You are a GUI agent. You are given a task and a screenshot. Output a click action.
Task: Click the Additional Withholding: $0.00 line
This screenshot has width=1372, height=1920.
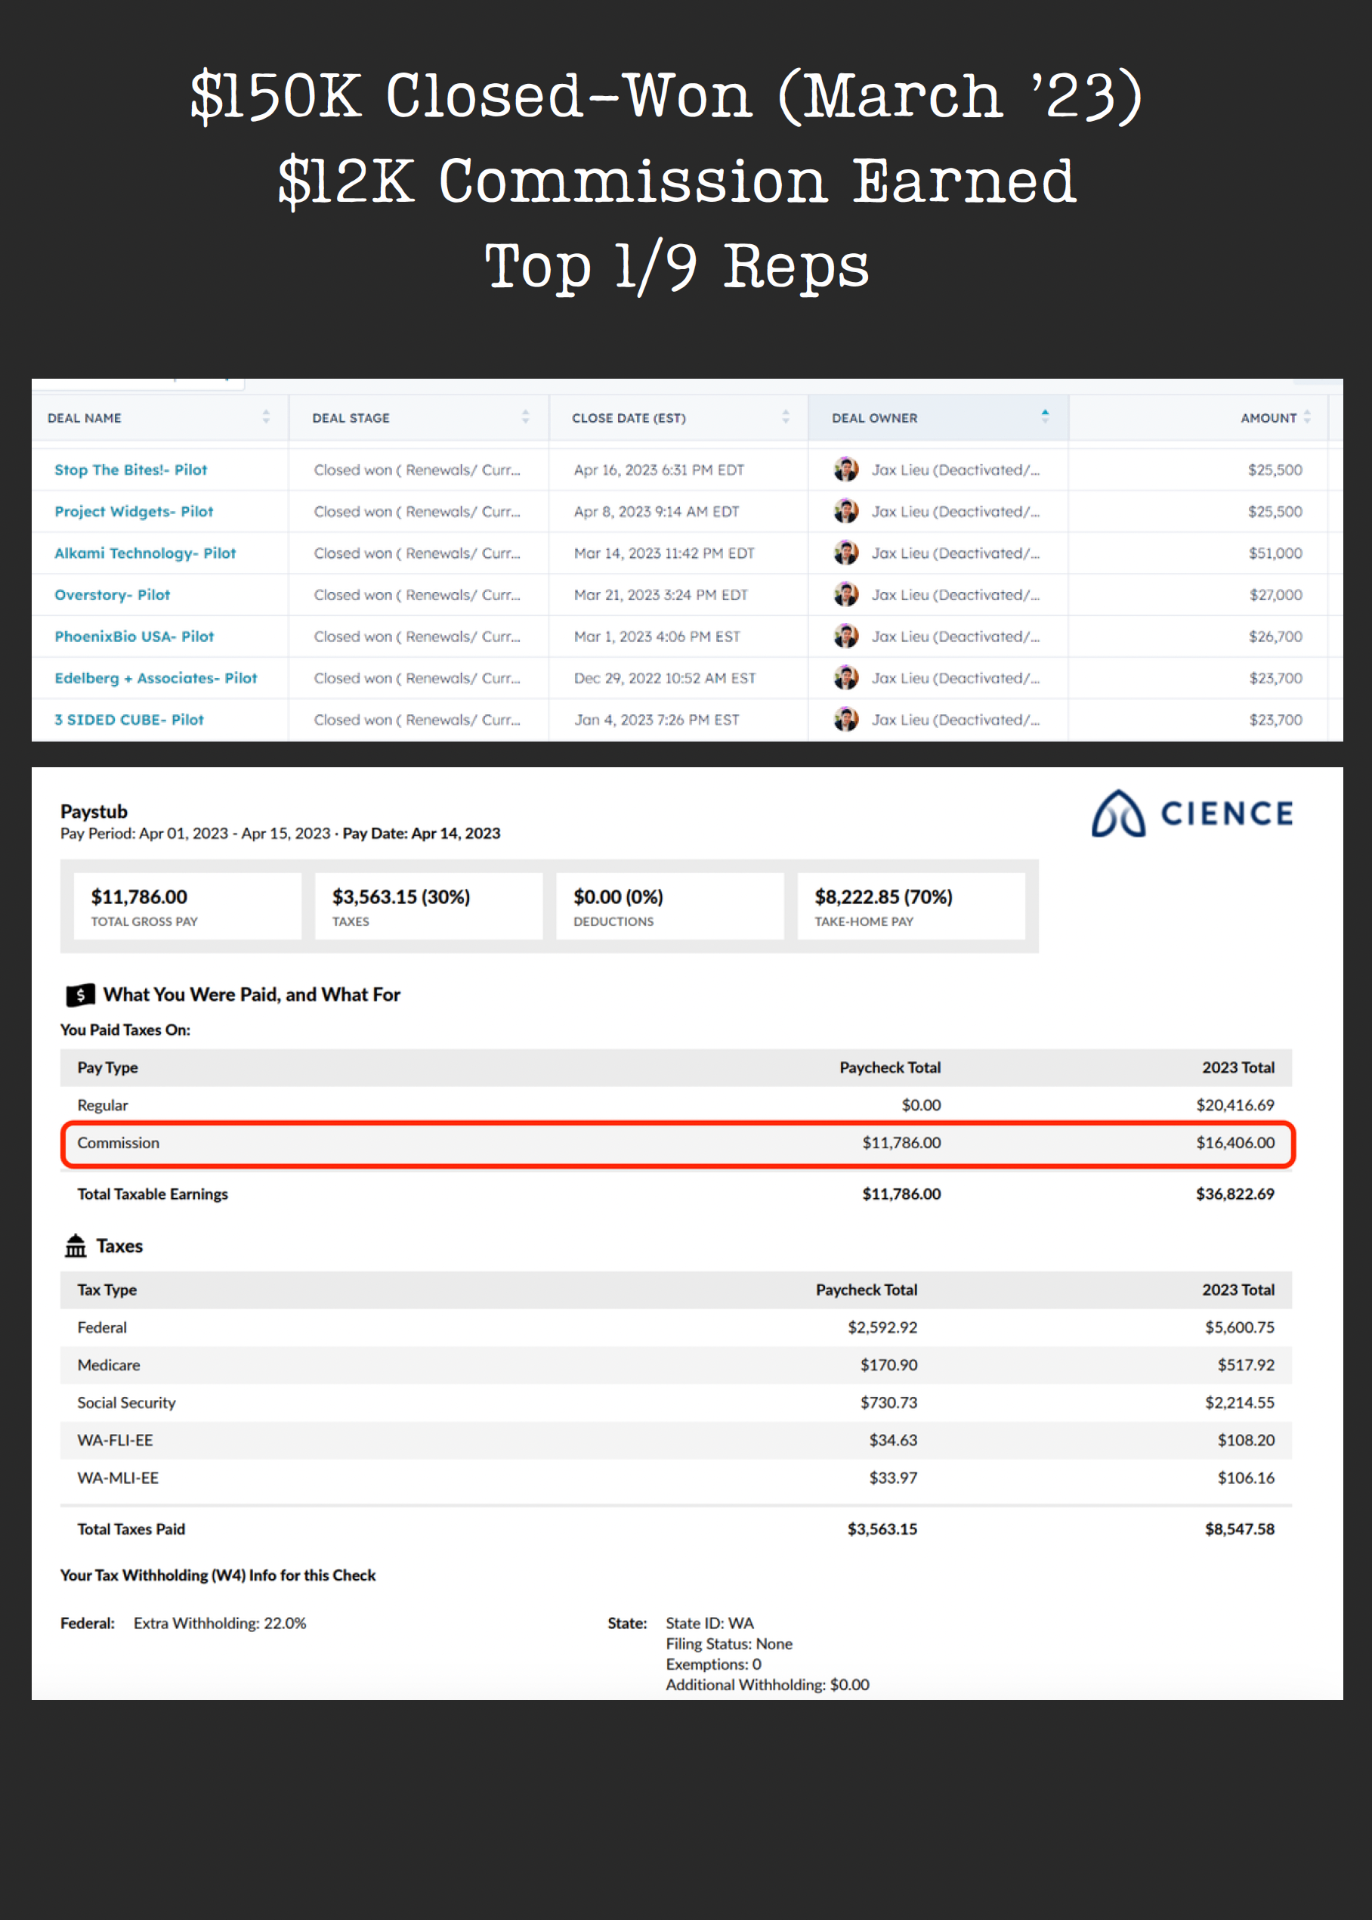[768, 1685]
